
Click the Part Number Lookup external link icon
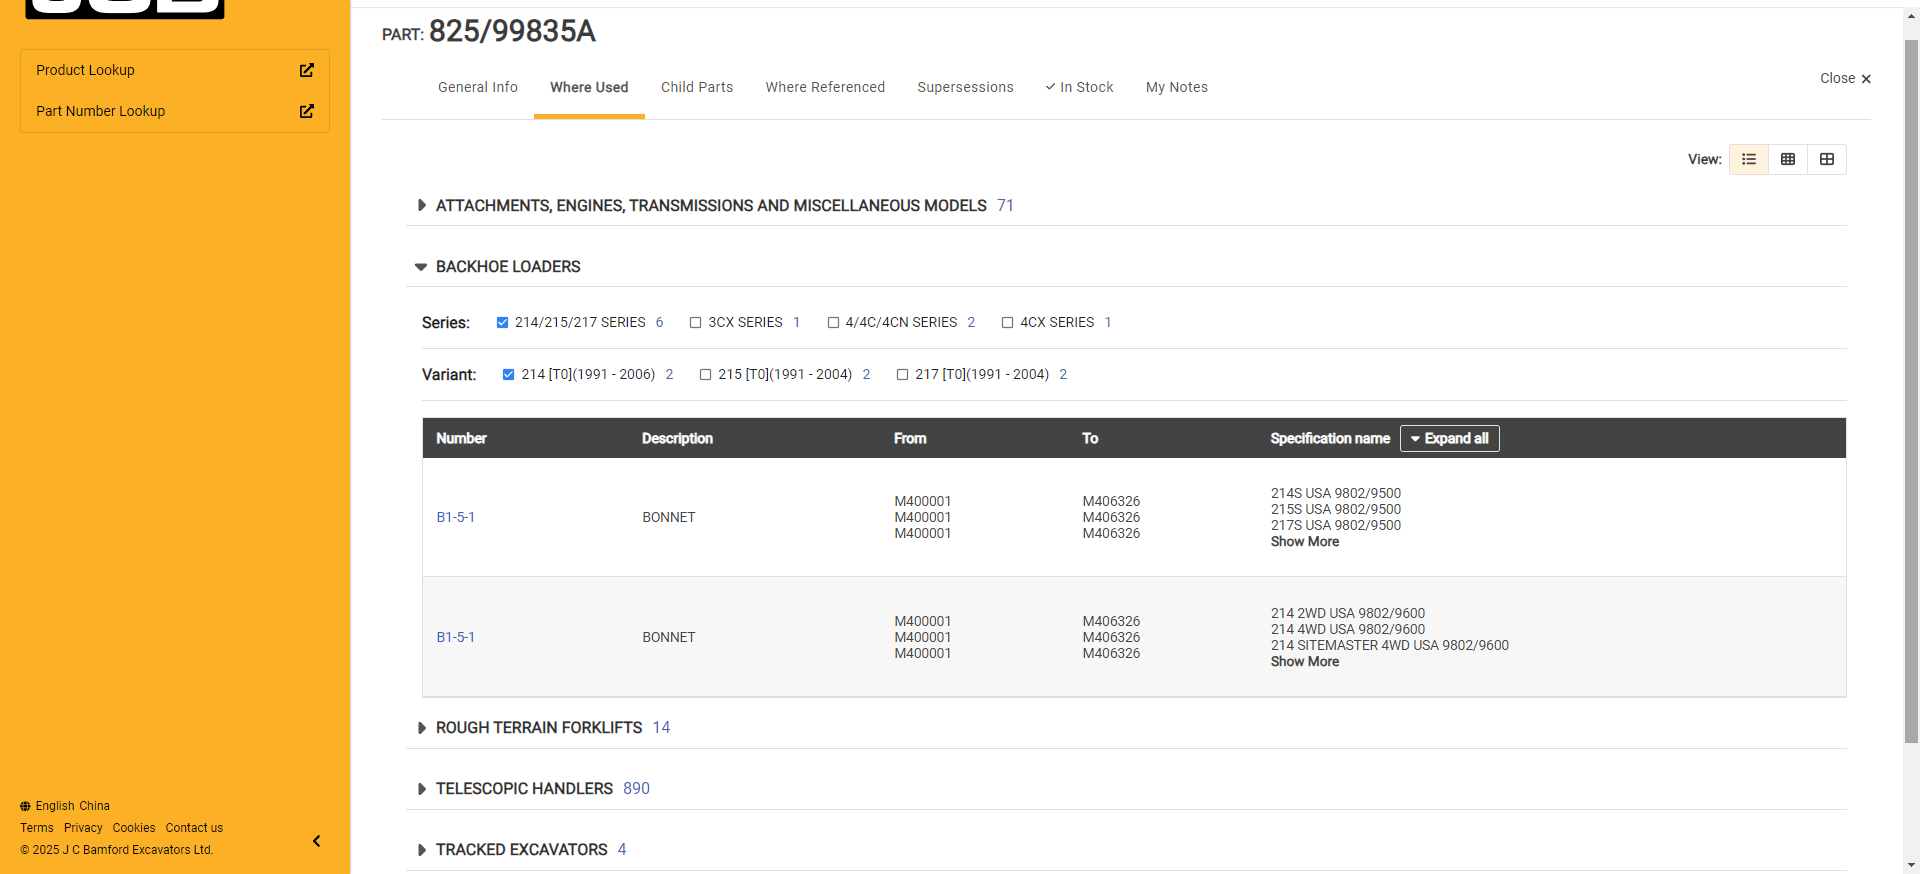click(307, 111)
